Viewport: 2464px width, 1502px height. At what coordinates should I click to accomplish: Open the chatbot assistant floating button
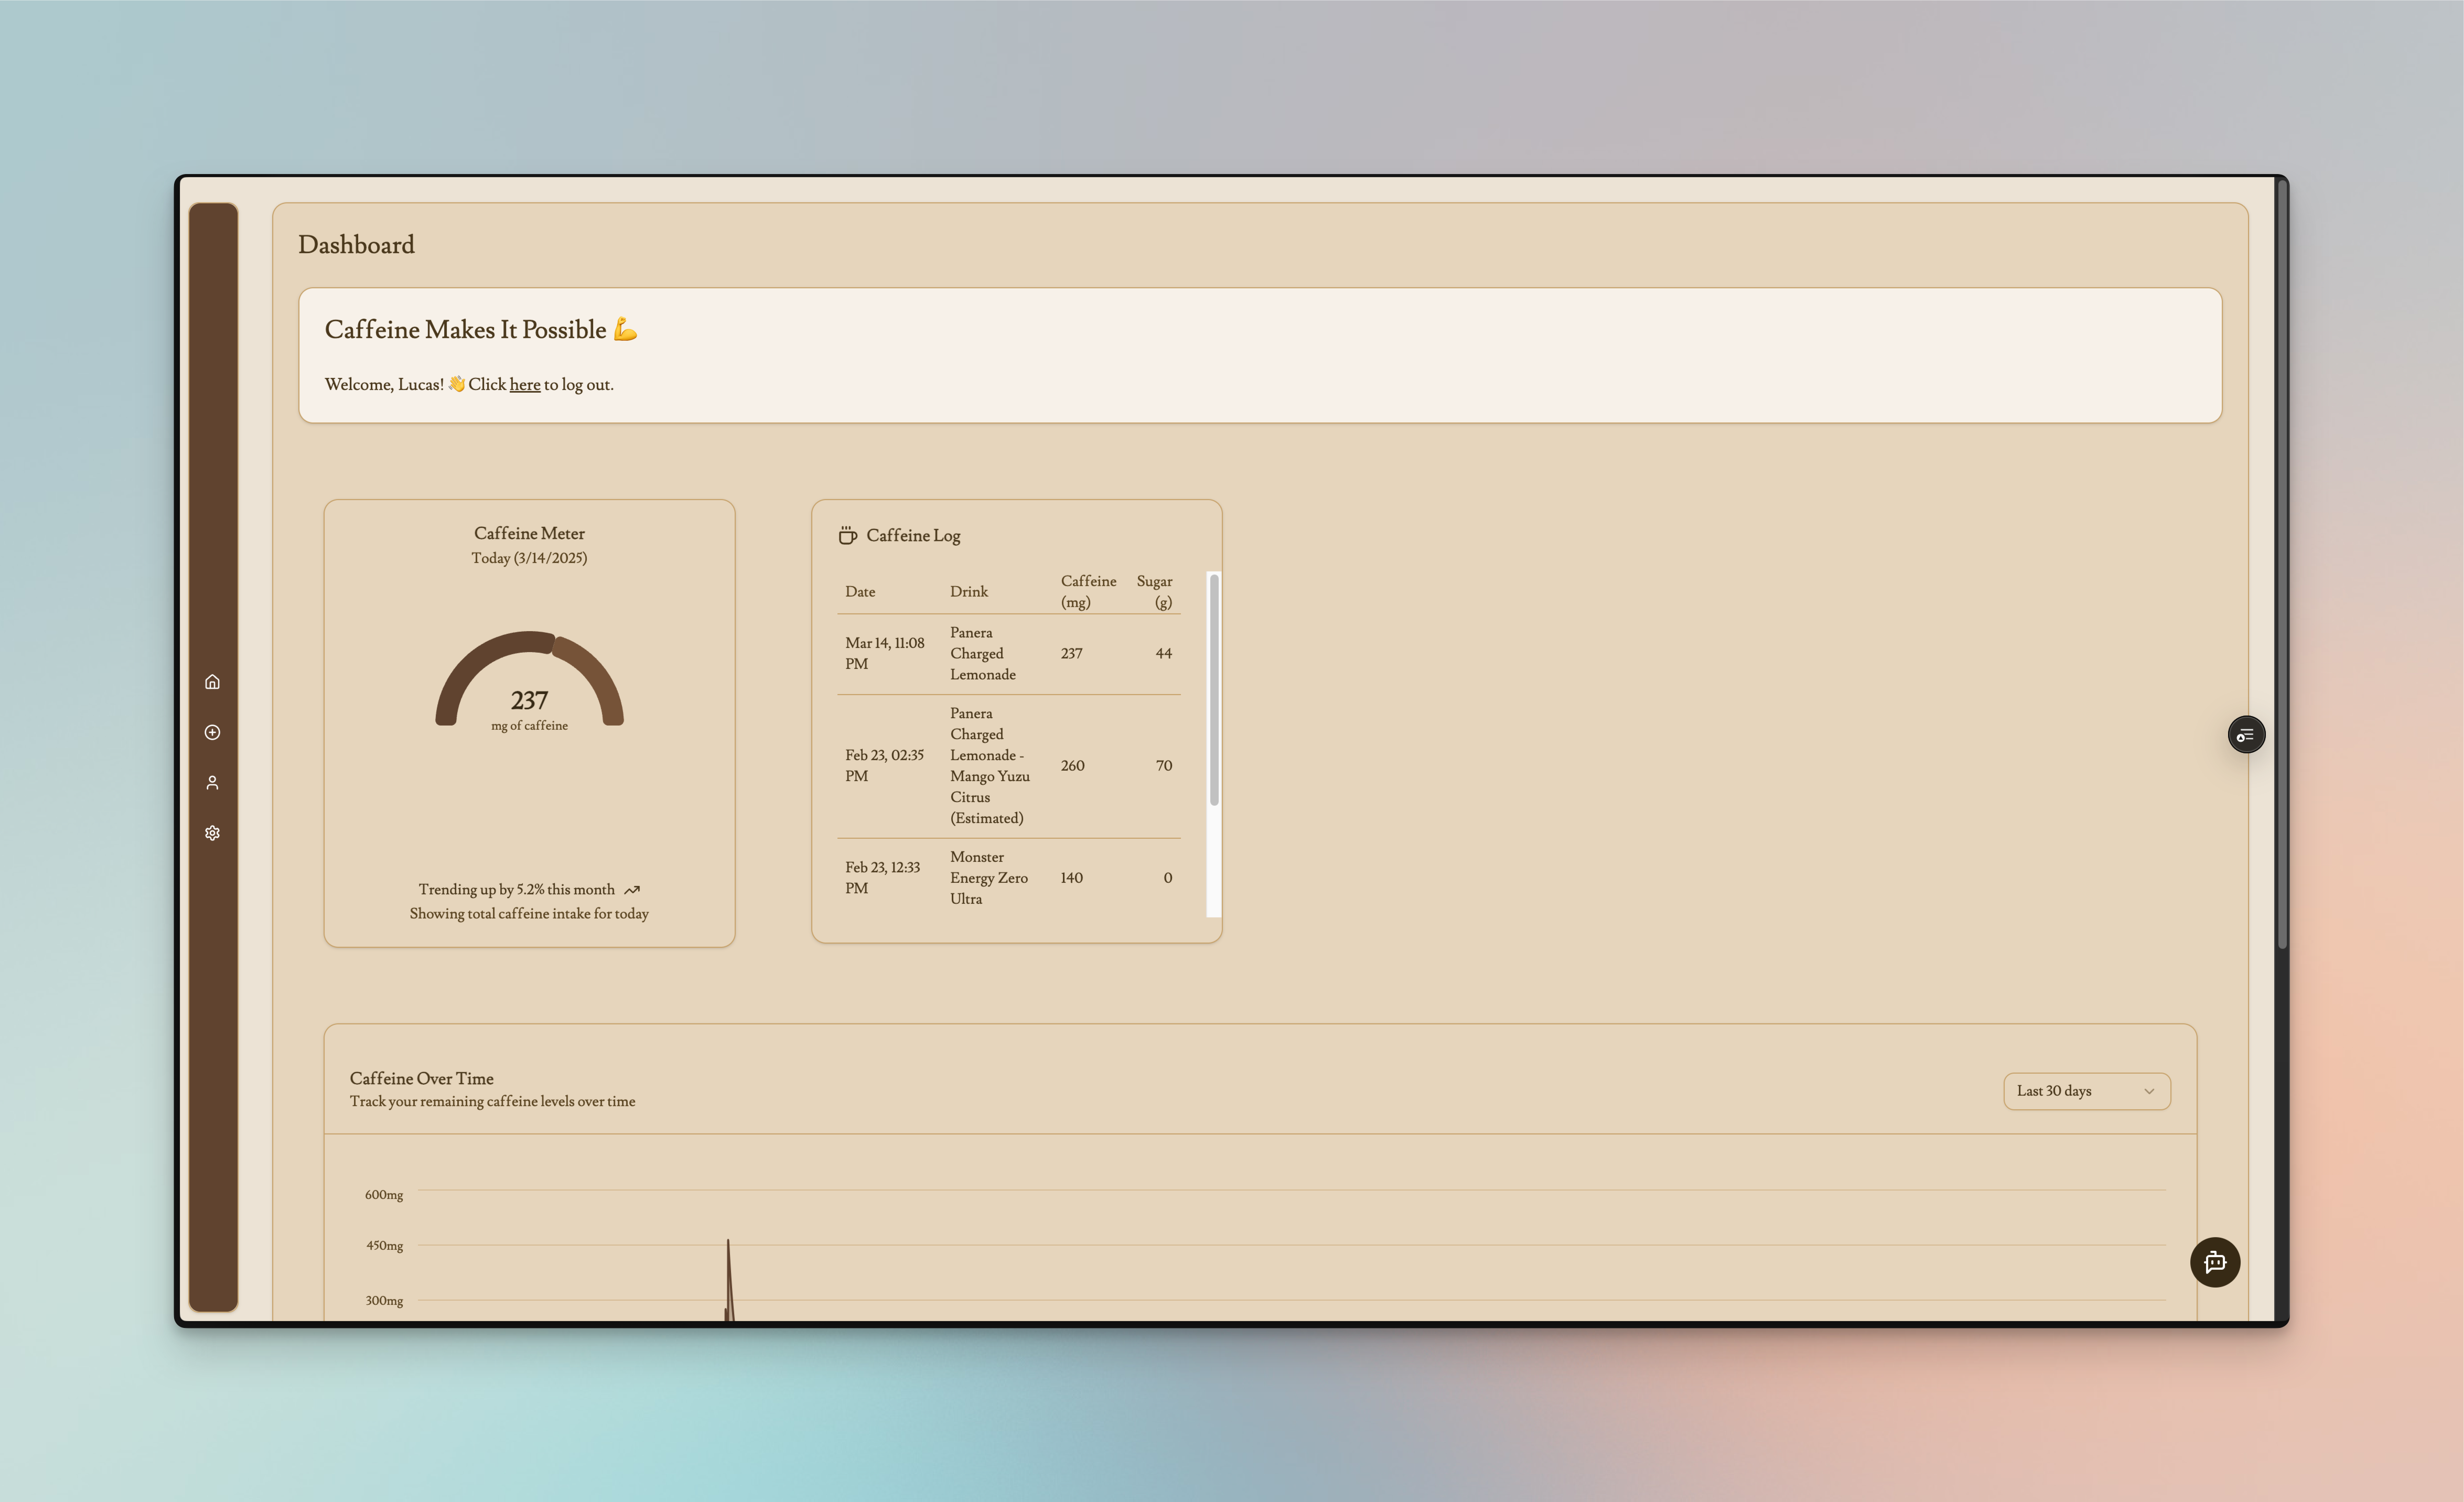pyautogui.click(x=2214, y=1262)
